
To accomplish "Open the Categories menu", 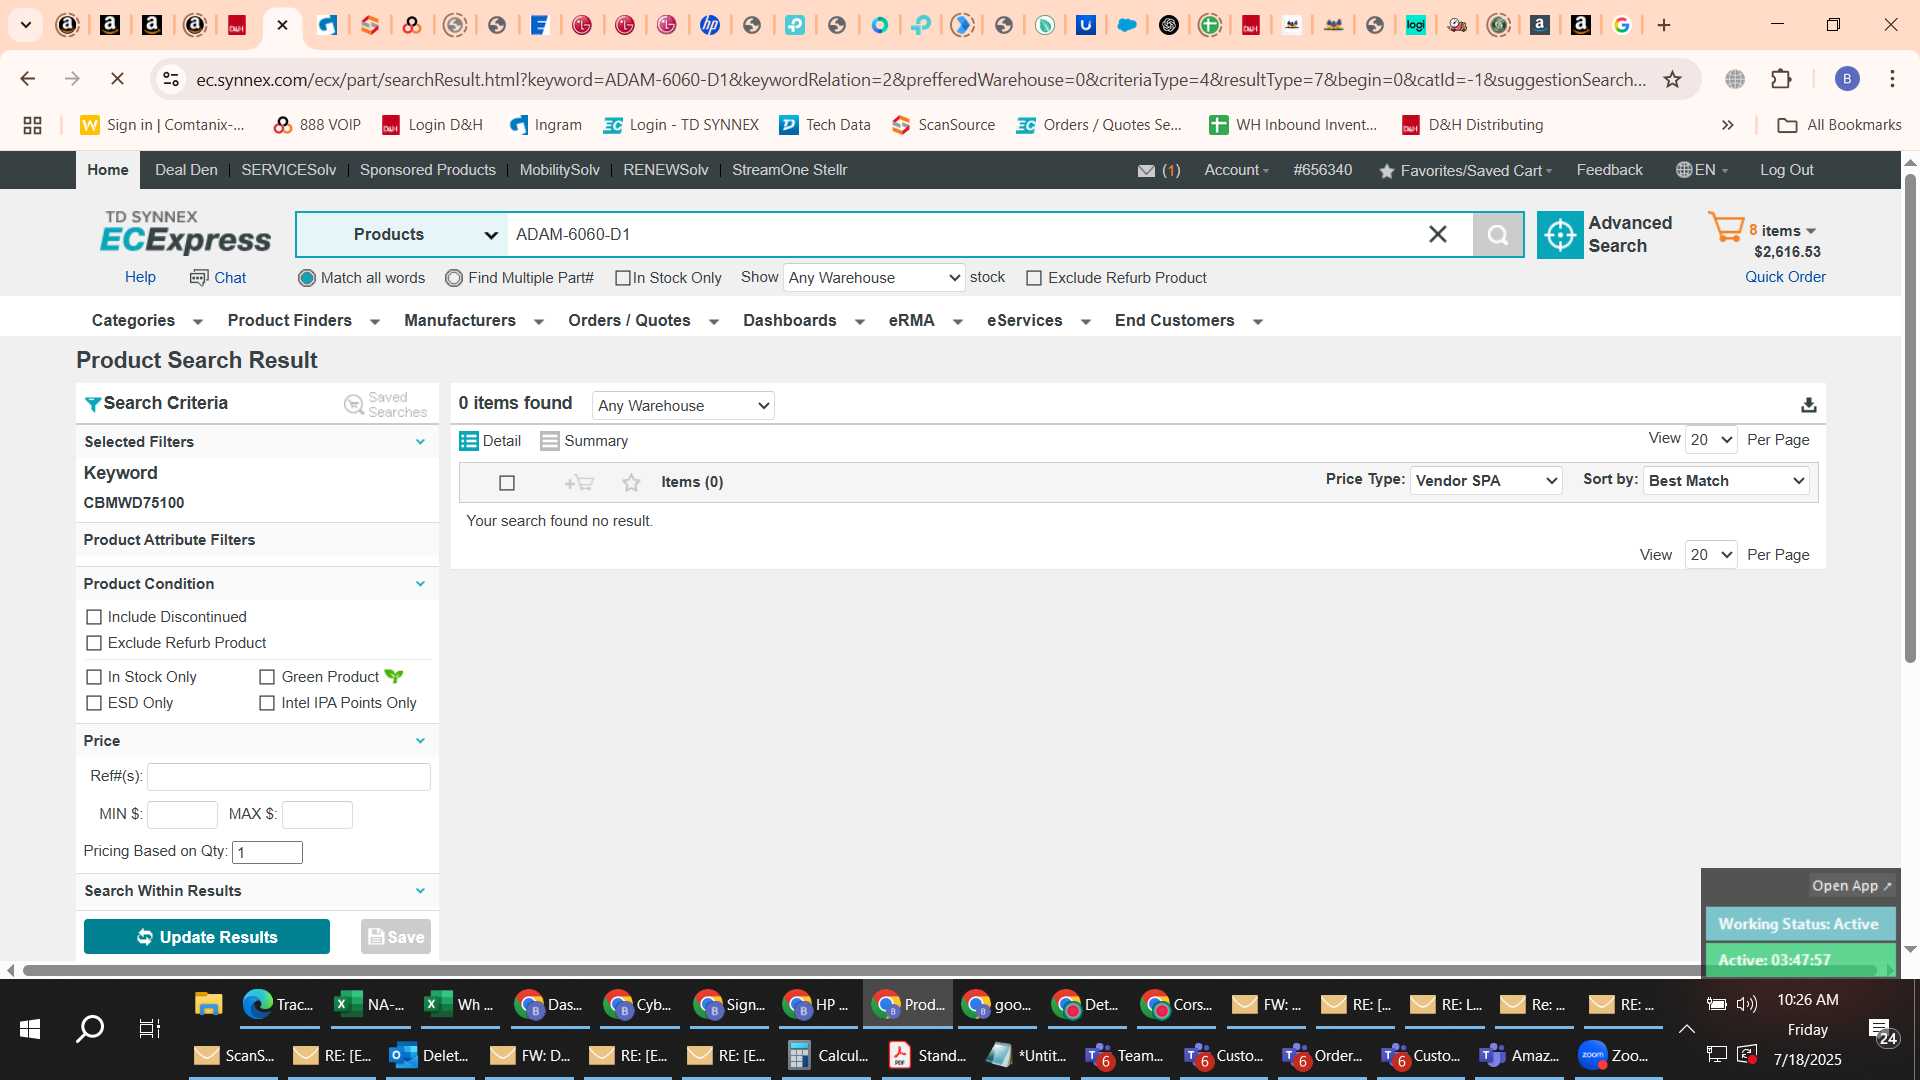I will tap(147, 321).
